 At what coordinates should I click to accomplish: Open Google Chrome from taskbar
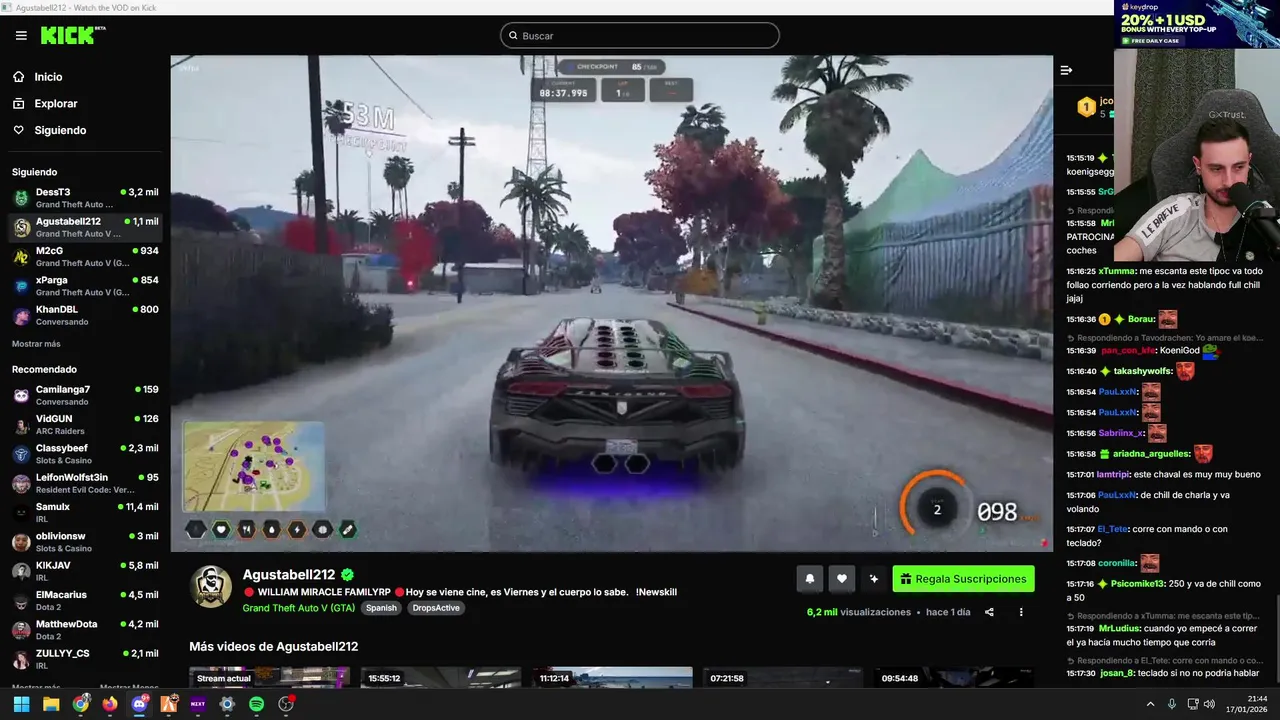click(x=80, y=704)
